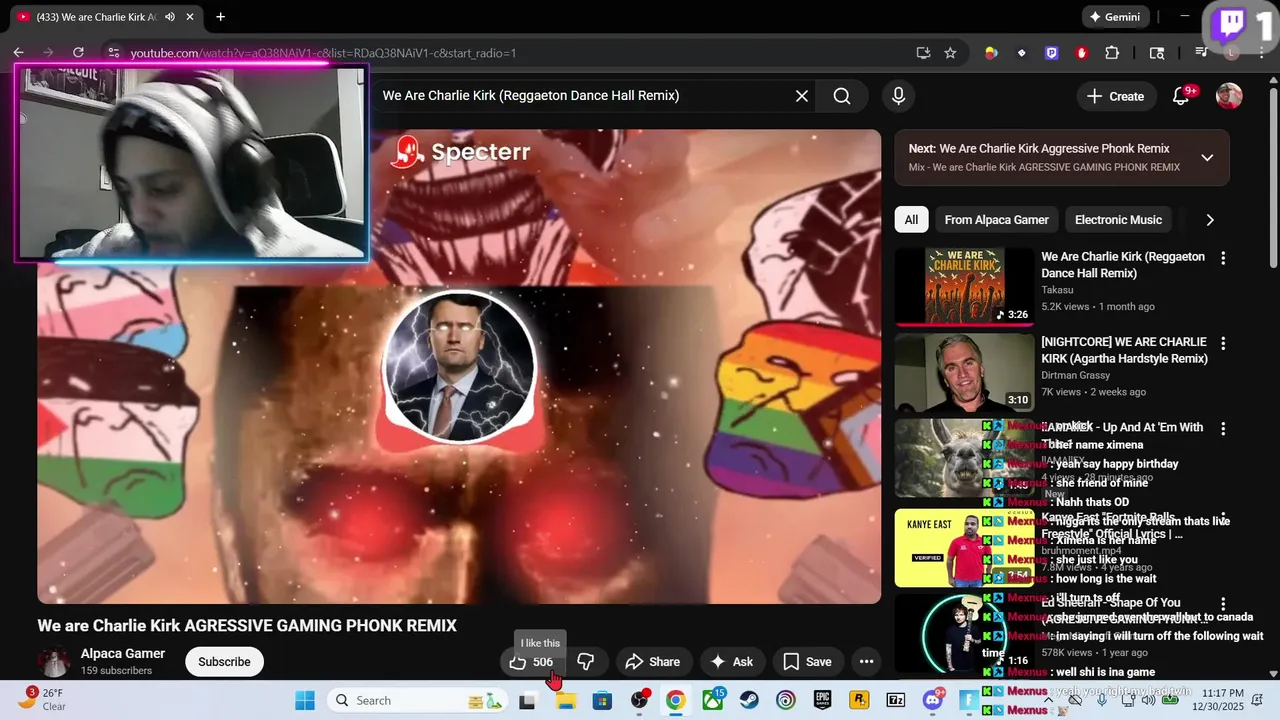
Task: Open the YouTube account avatar menu
Action: [x=1229, y=96]
